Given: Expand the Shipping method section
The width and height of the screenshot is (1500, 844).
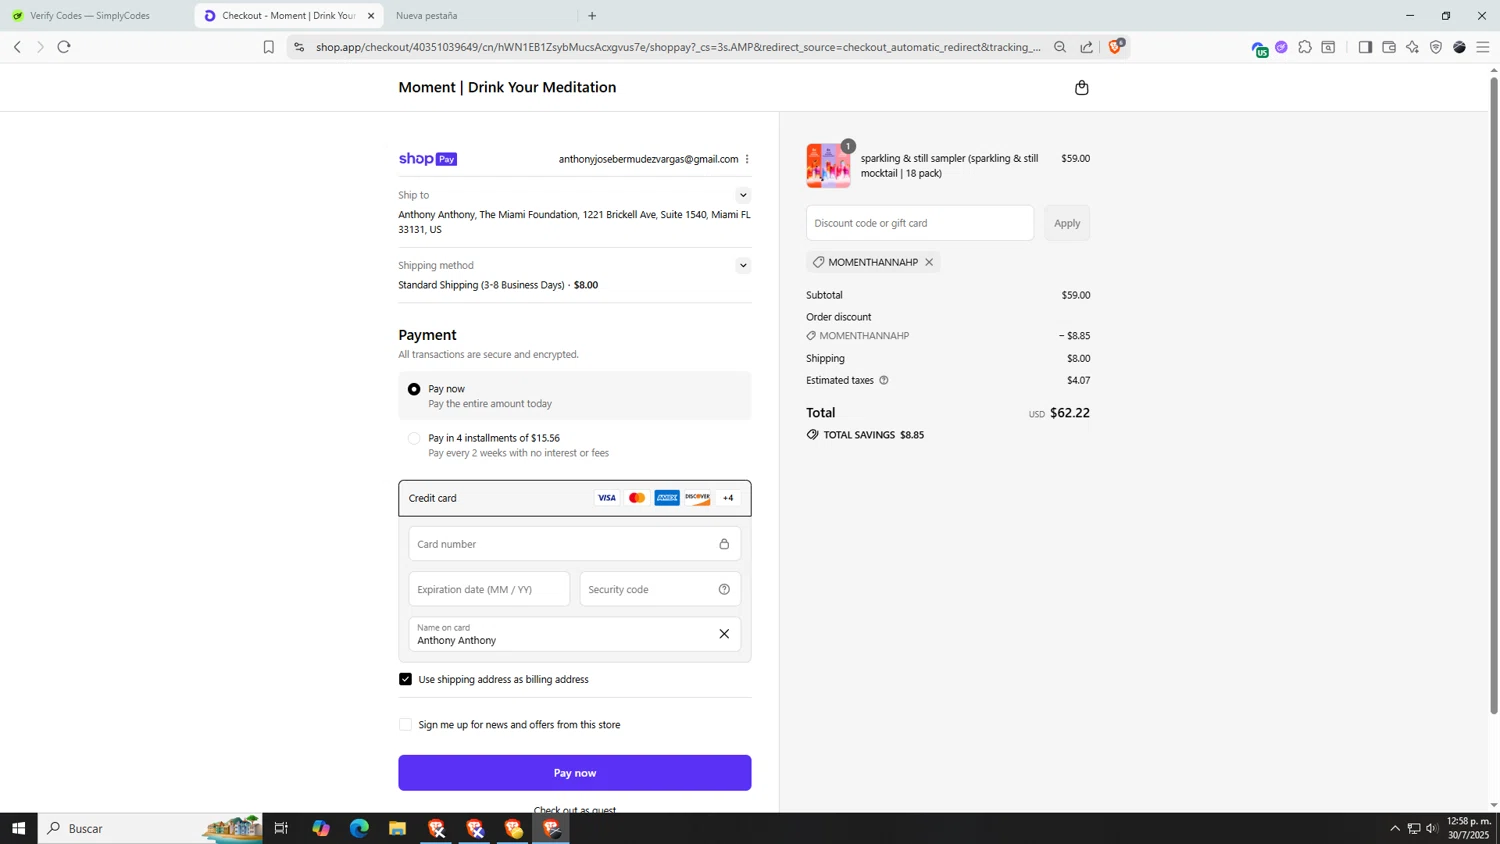Looking at the screenshot, I should click(x=743, y=265).
